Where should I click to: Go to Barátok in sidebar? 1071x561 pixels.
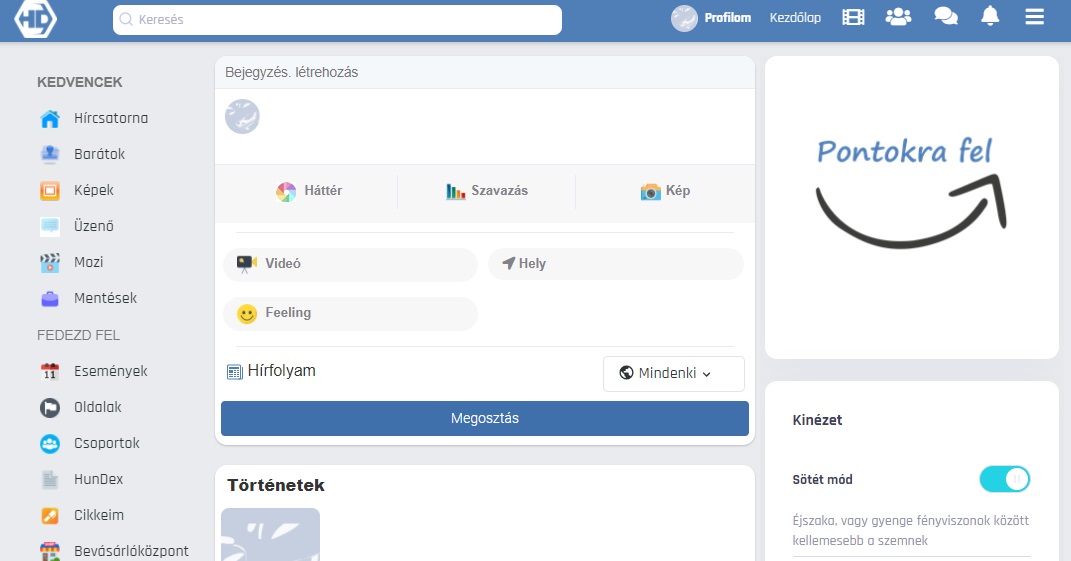pyautogui.click(x=99, y=155)
